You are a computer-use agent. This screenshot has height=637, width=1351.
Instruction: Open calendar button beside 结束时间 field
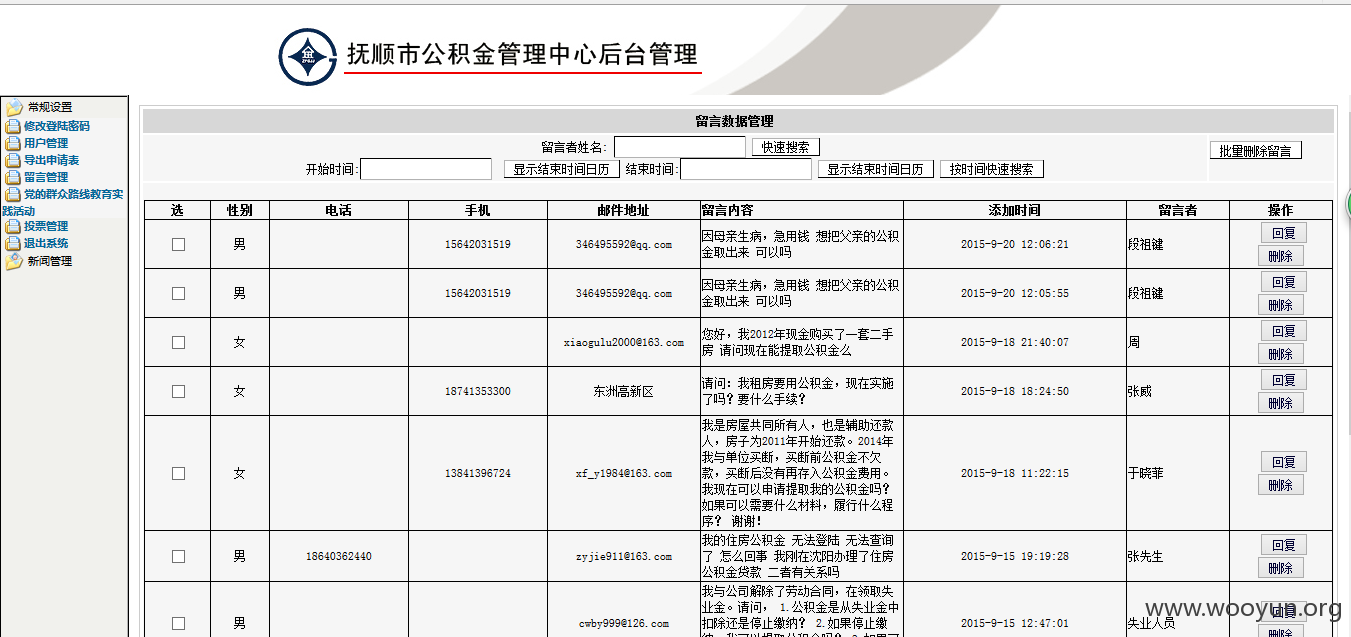[876, 169]
